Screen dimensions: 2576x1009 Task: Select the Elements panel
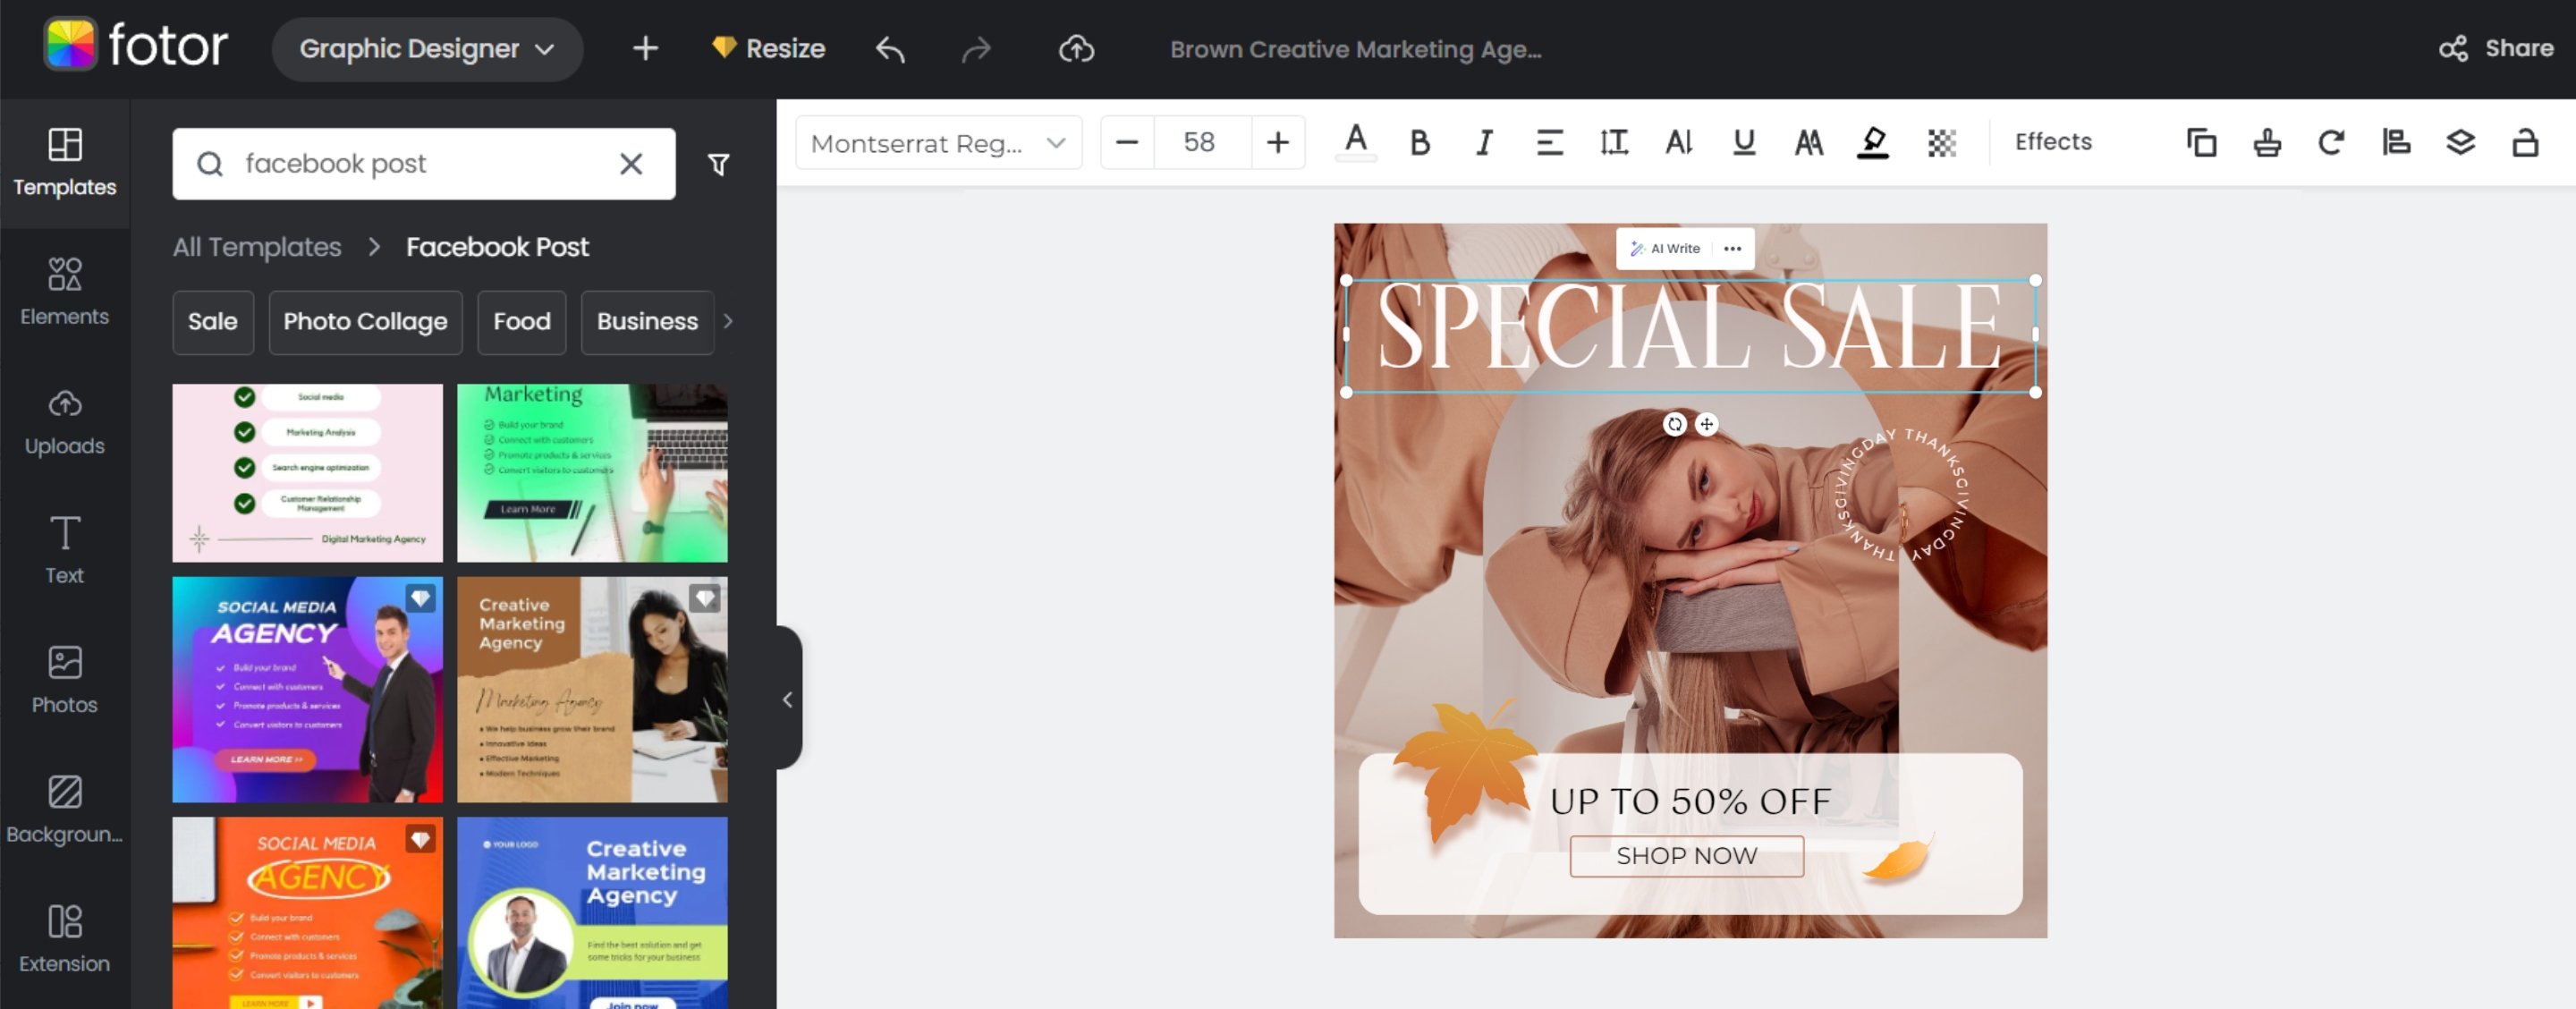point(63,291)
